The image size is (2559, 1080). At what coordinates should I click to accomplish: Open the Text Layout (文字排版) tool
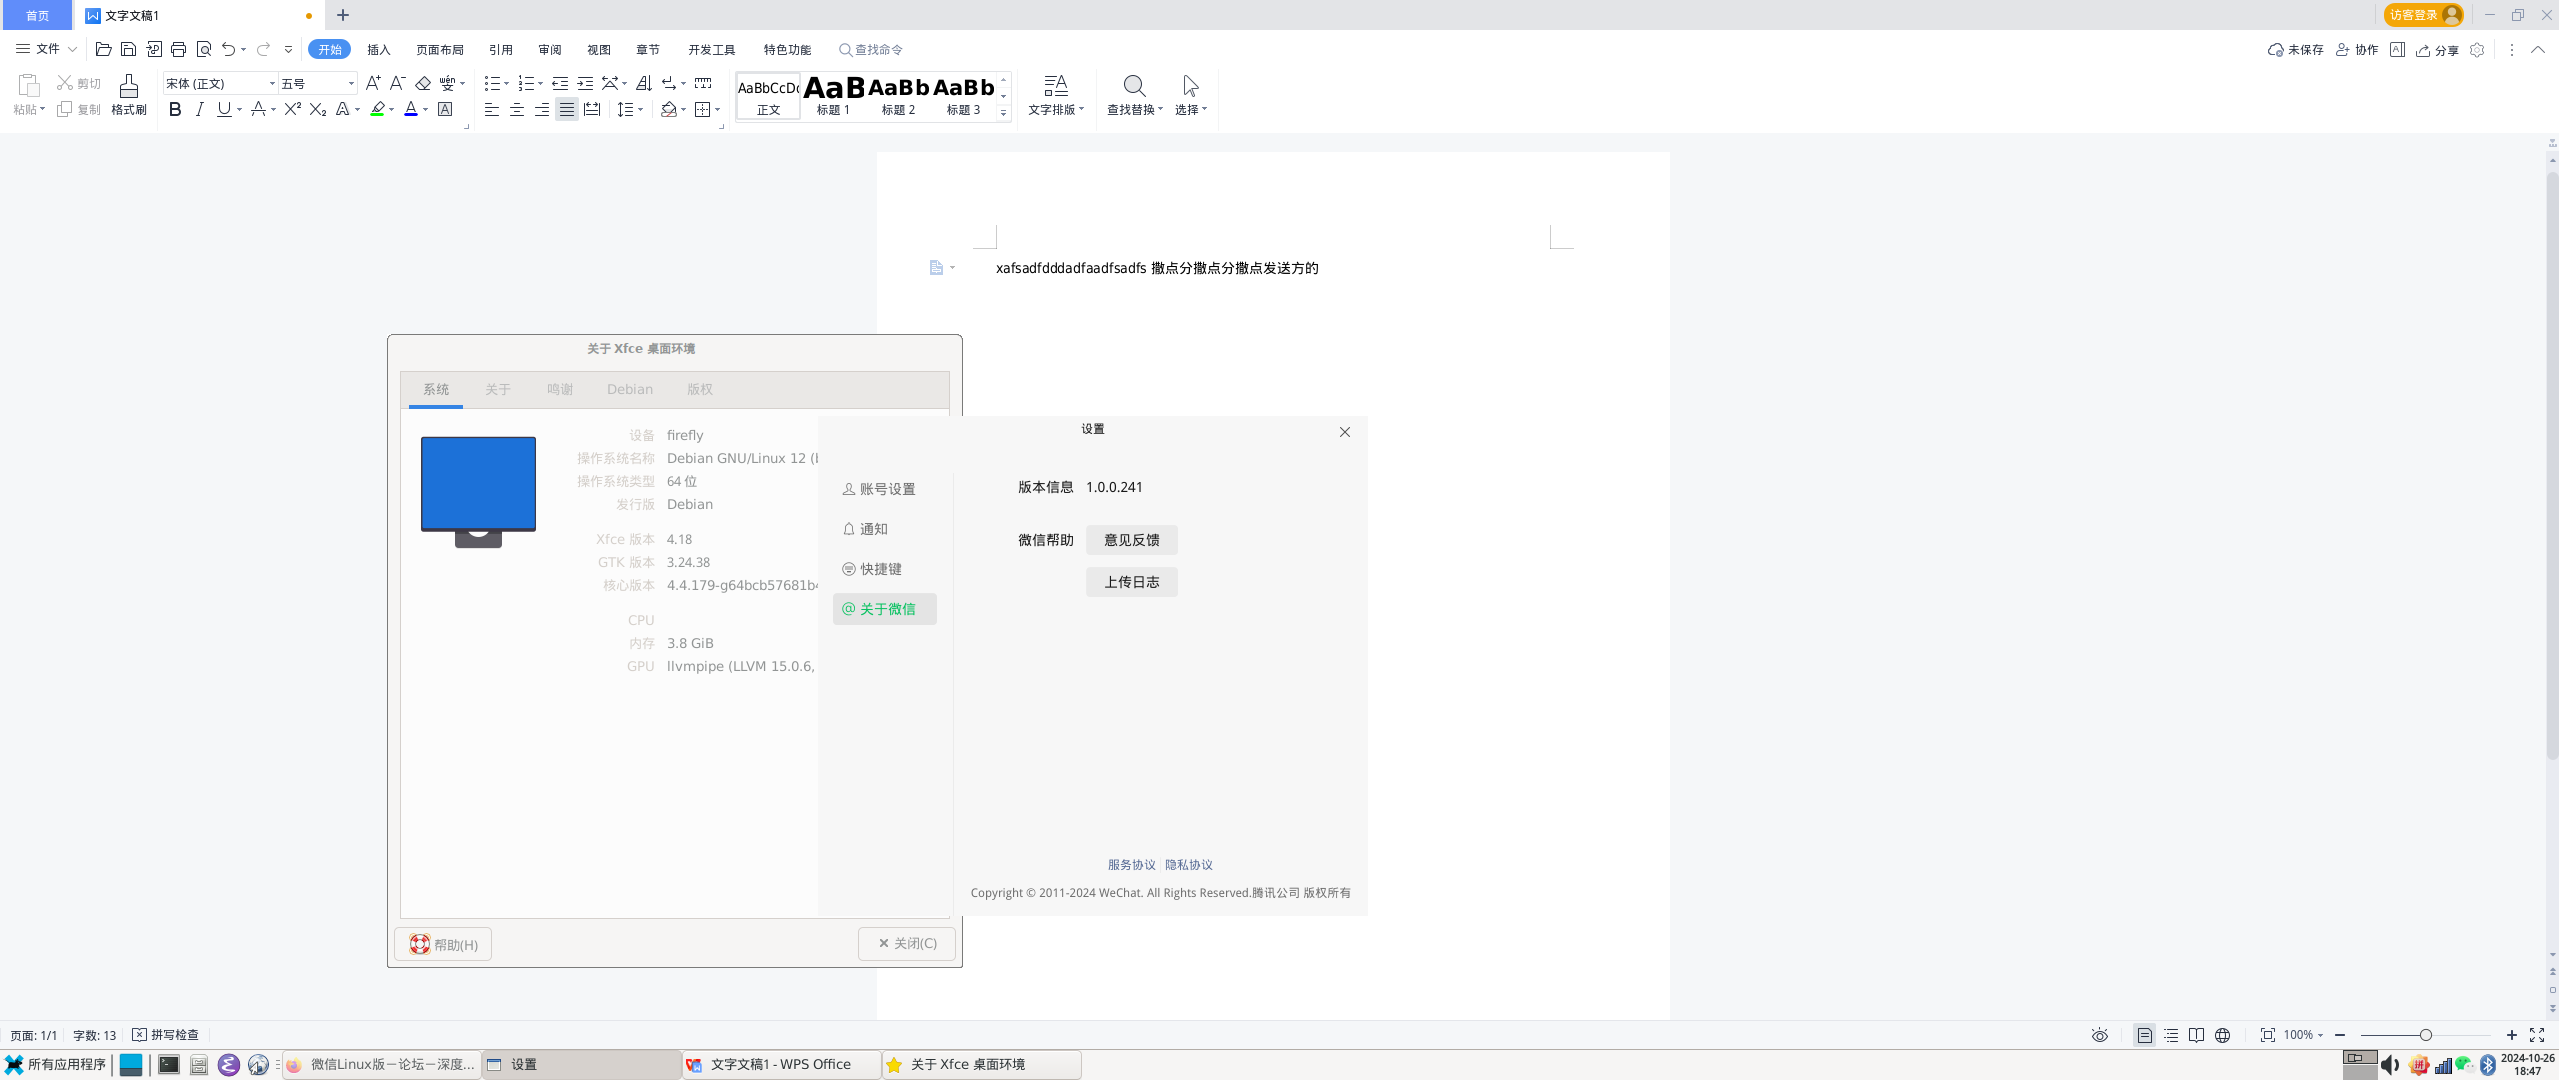coord(1056,95)
